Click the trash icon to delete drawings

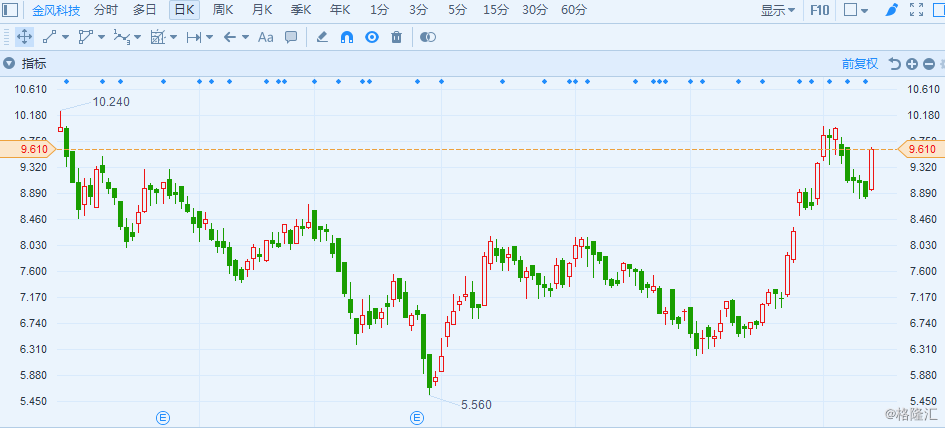pos(396,37)
